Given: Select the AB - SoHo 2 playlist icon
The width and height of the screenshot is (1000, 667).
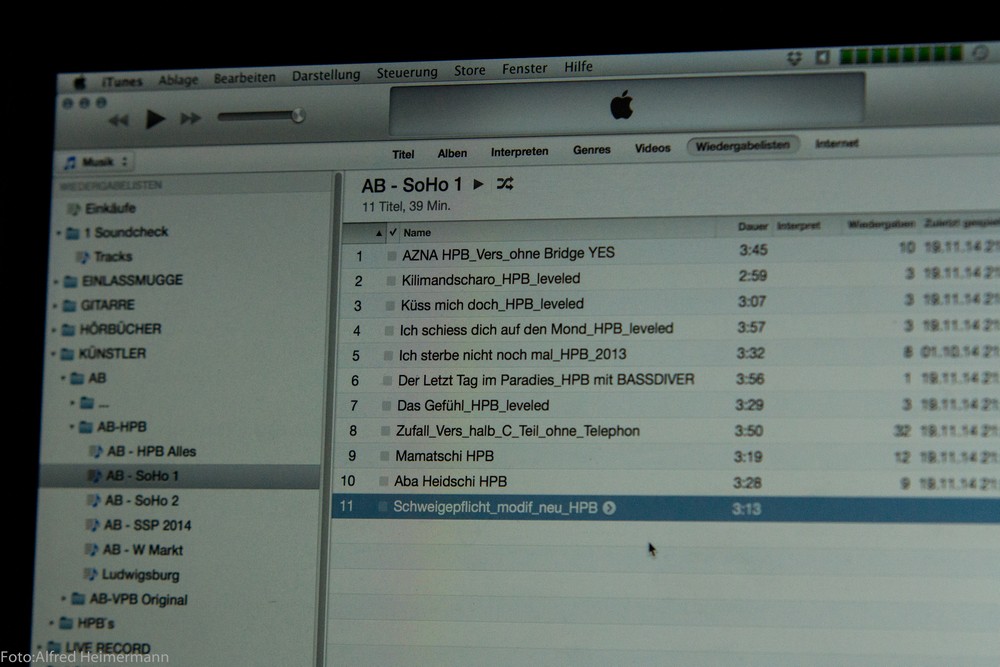Looking at the screenshot, I should pyautogui.click(x=93, y=500).
